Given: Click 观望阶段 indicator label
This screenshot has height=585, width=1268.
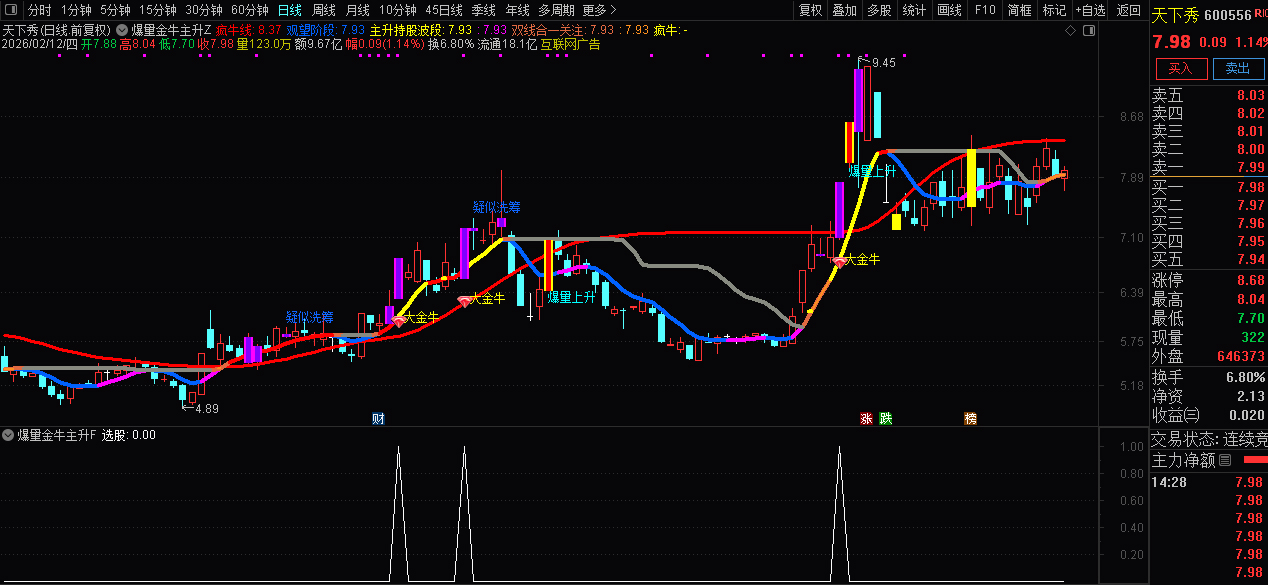Looking at the screenshot, I should point(310,30).
